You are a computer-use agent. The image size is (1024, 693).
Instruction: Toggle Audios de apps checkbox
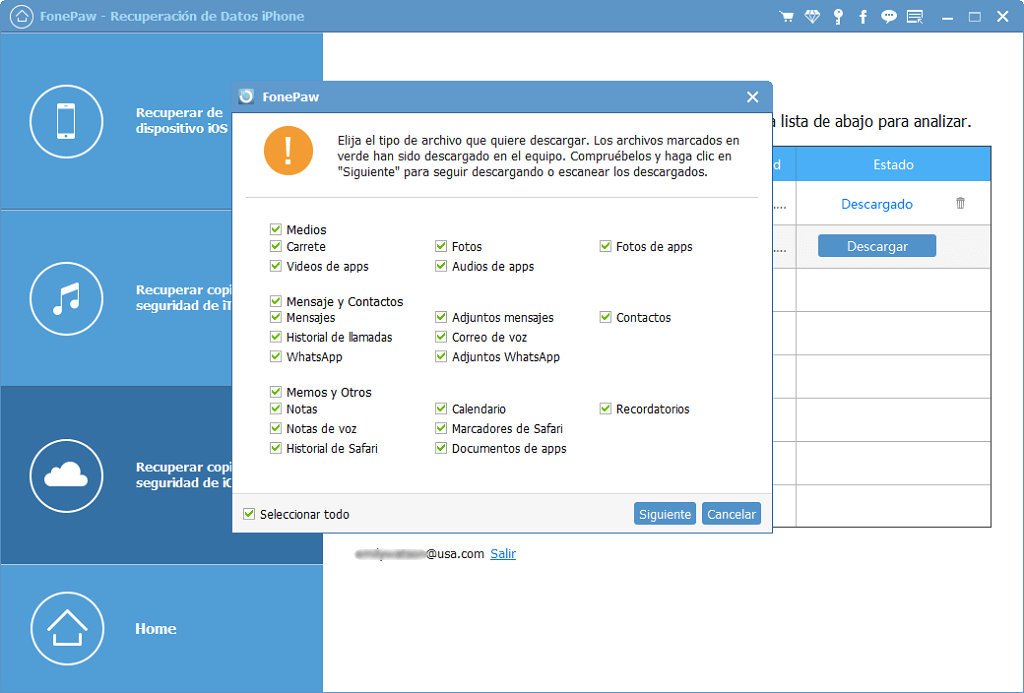(441, 266)
